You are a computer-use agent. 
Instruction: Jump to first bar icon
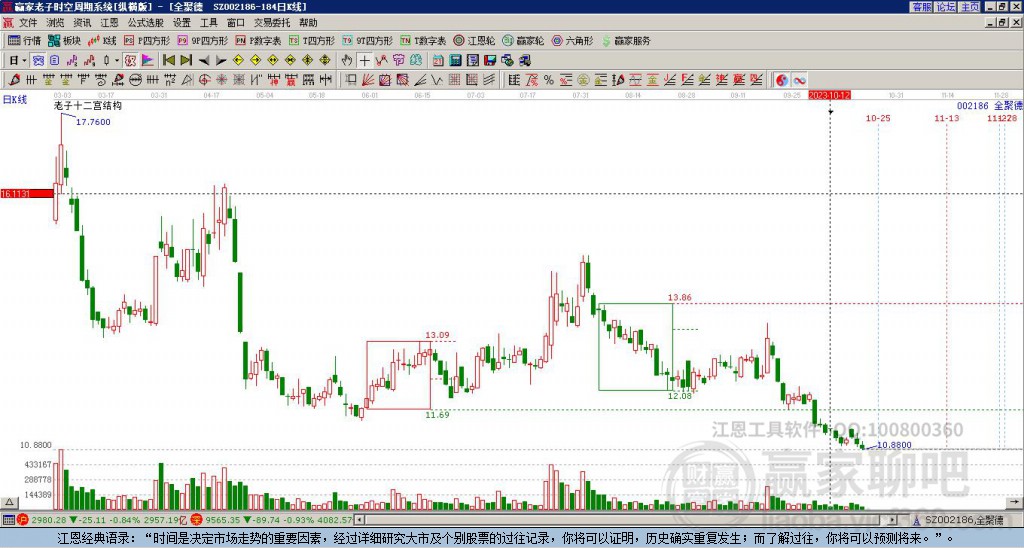[168, 60]
